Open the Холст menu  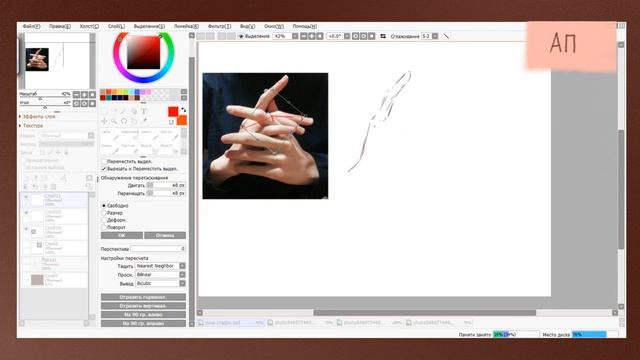pos(89,26)
